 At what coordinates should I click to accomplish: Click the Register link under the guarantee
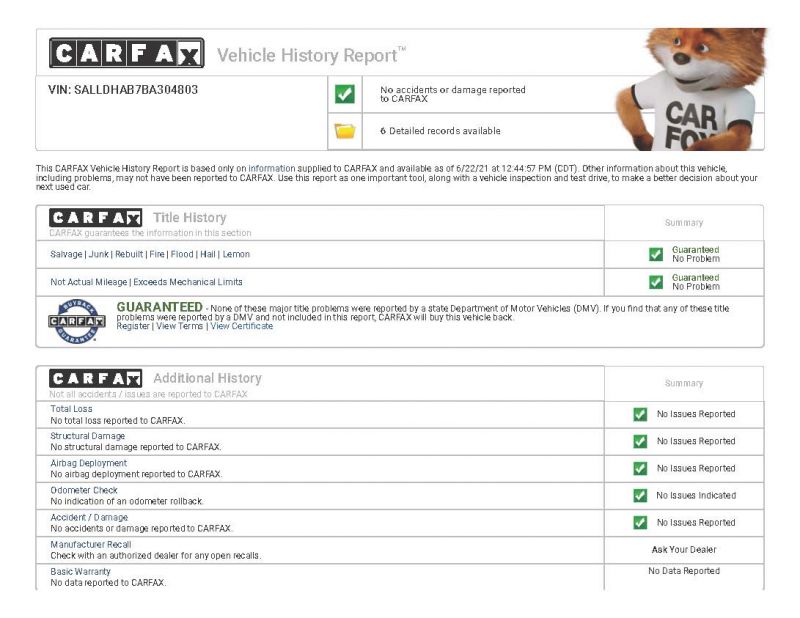point(133,326)
